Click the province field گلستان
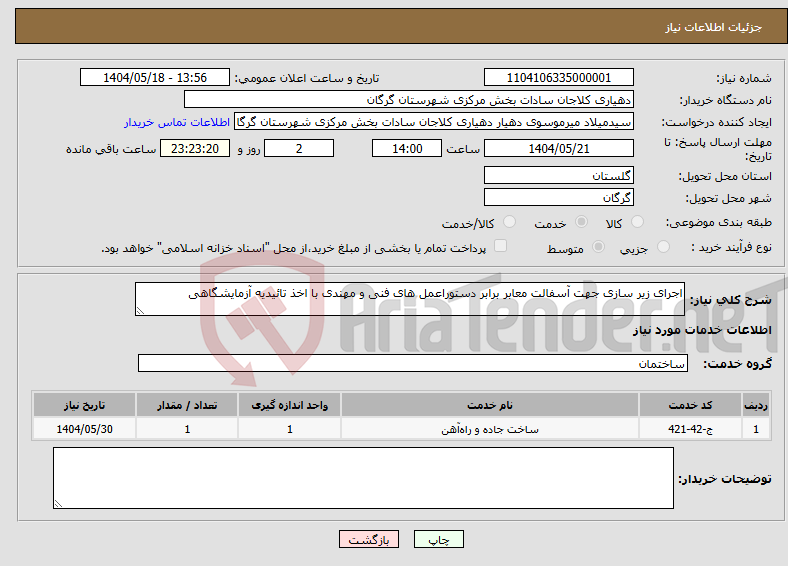 [559, 175]
